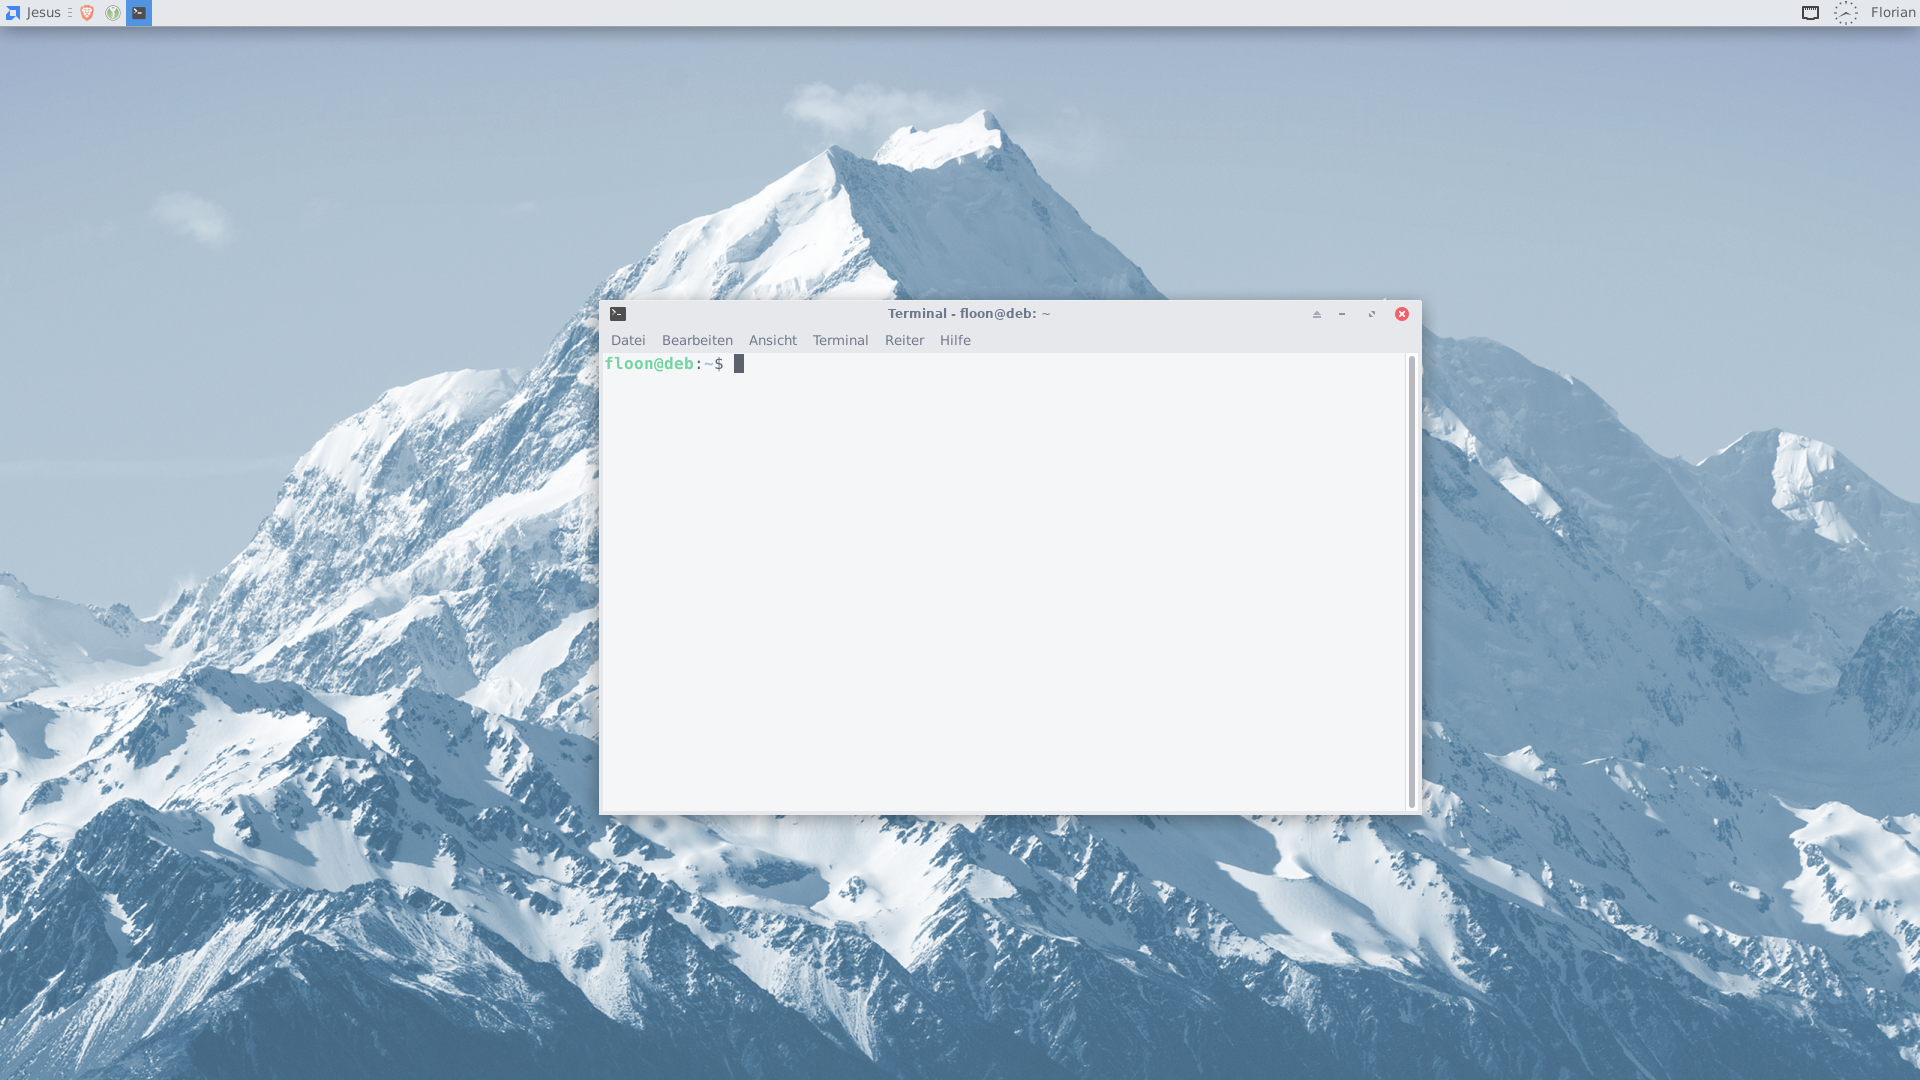
Task: Click the Terminal vertical scrollbar
Action: [1411, 582]
